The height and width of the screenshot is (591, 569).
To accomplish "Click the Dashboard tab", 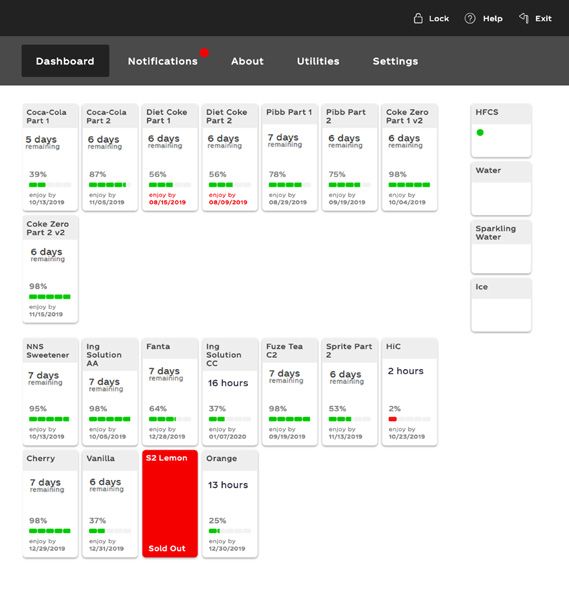I will click(x=65, y=61).
